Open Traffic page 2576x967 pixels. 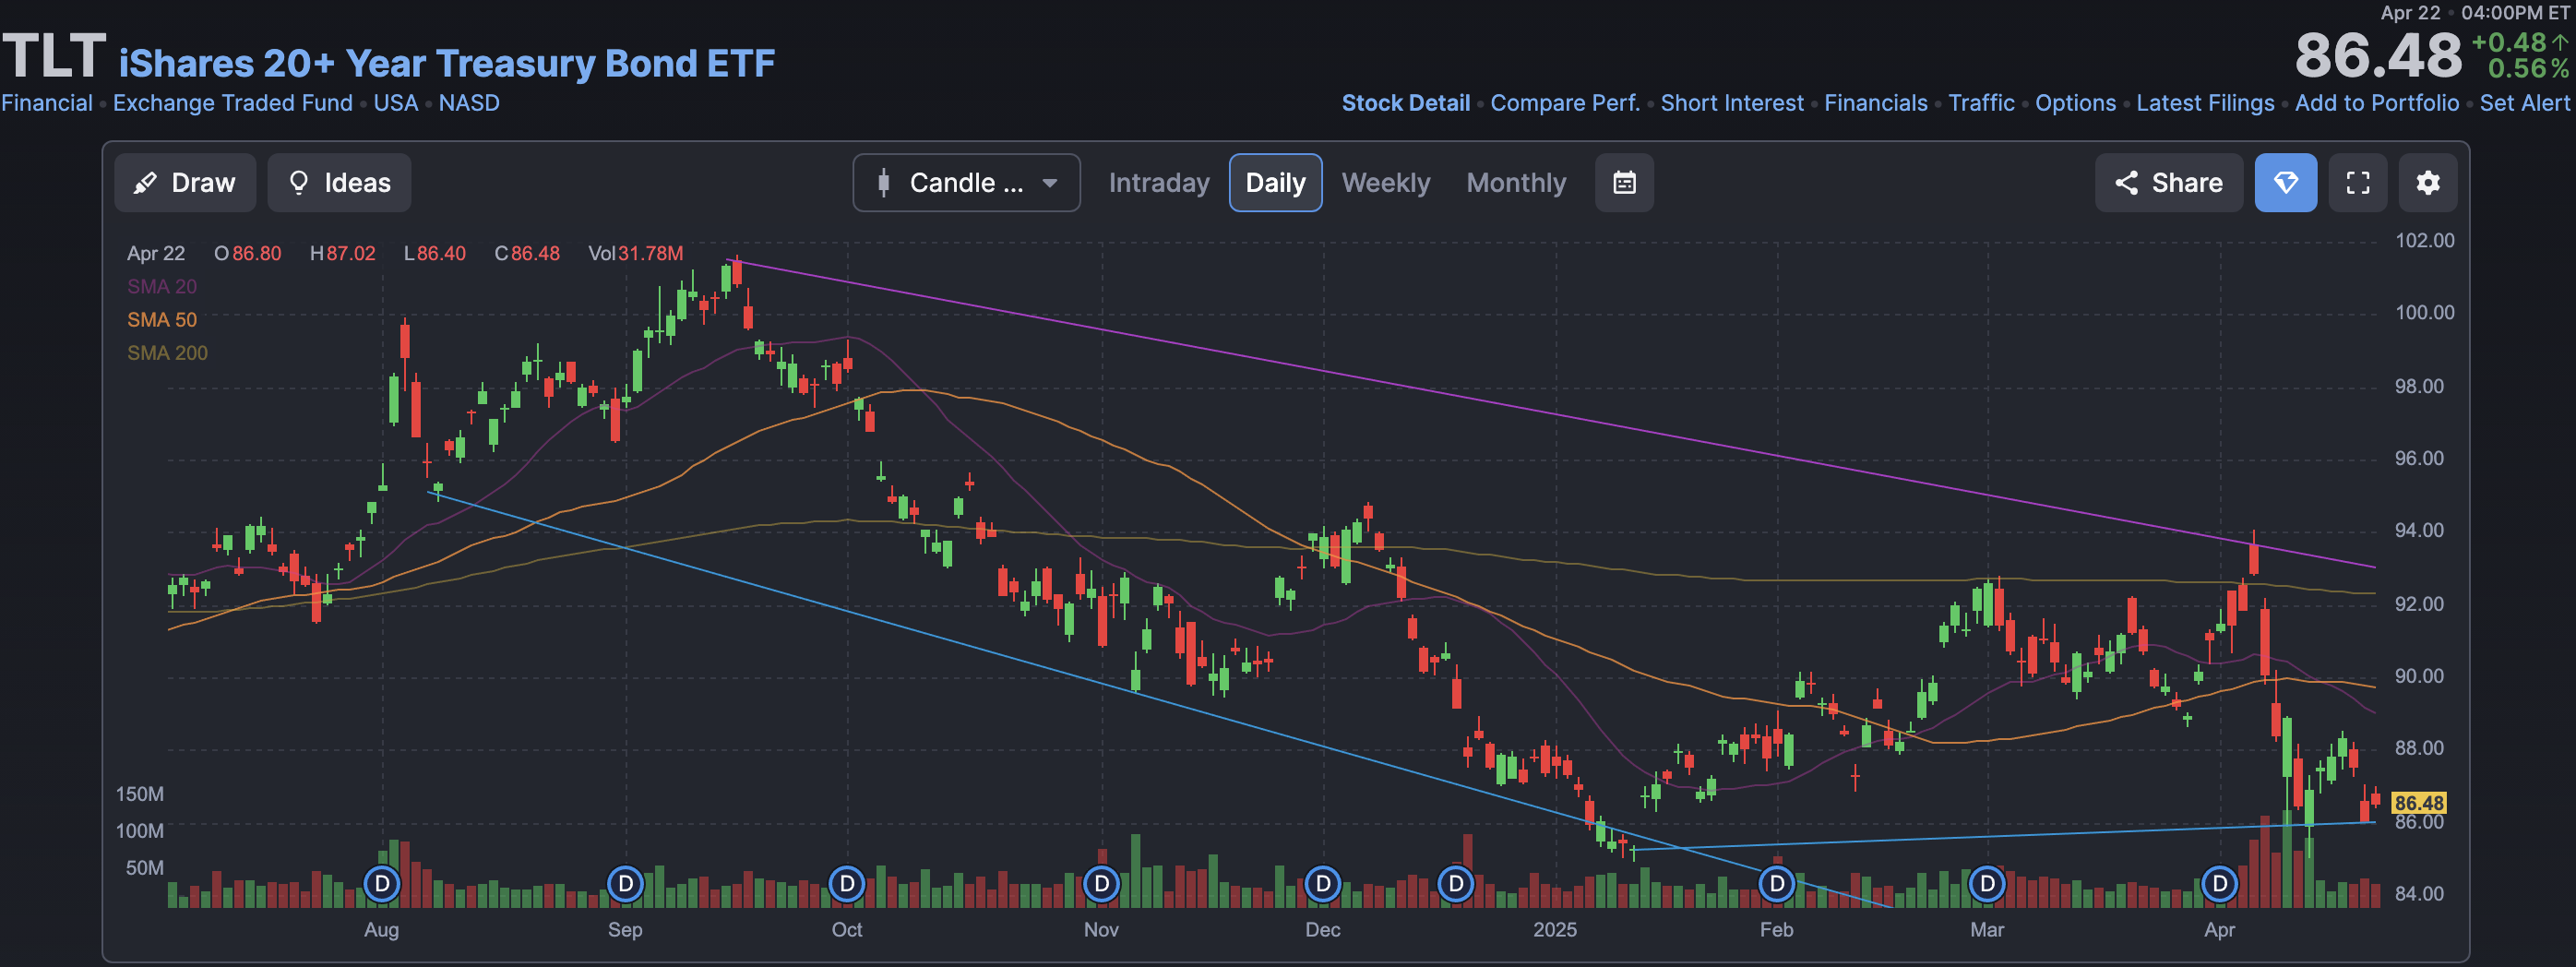pos(1981,103)
